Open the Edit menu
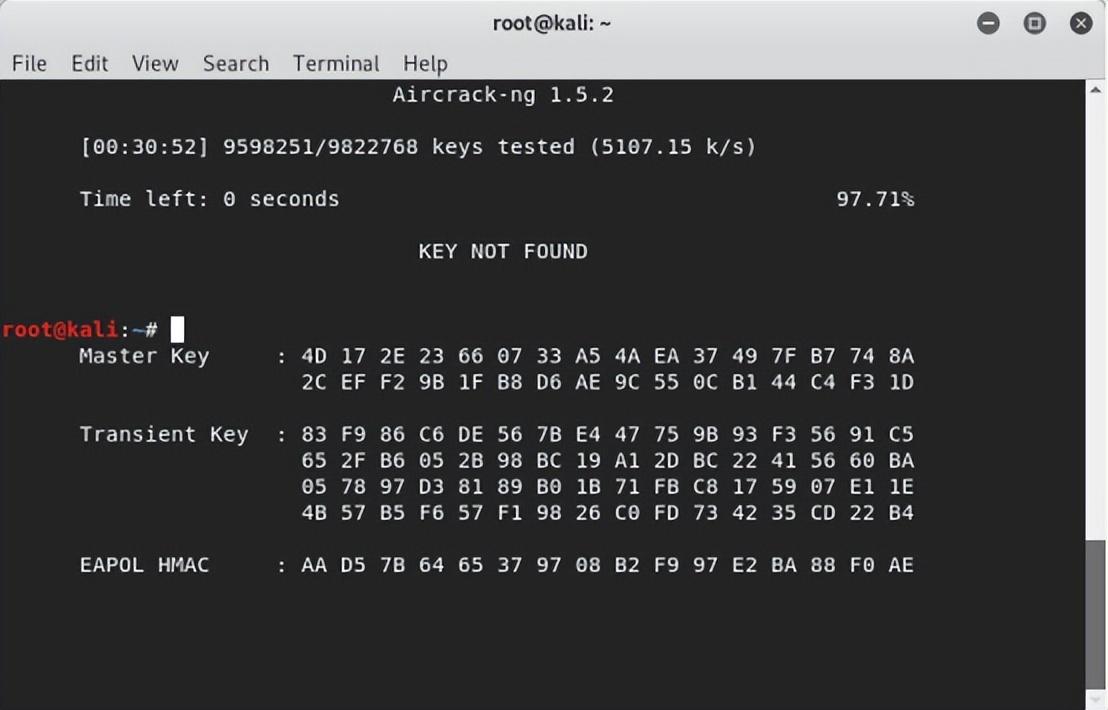This screenshot has height=710, width=1108. click(x=89, y=64)
